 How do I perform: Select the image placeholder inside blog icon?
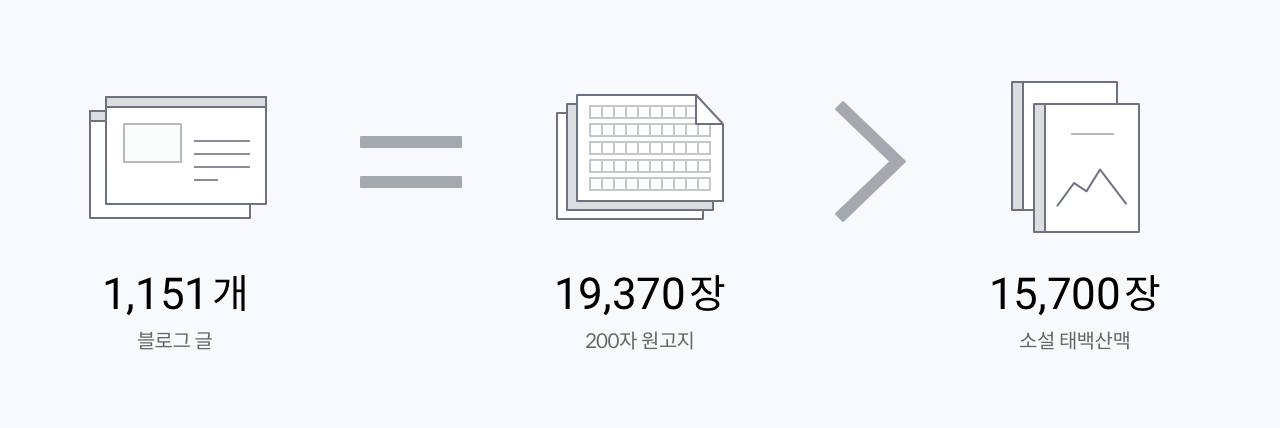152,143
